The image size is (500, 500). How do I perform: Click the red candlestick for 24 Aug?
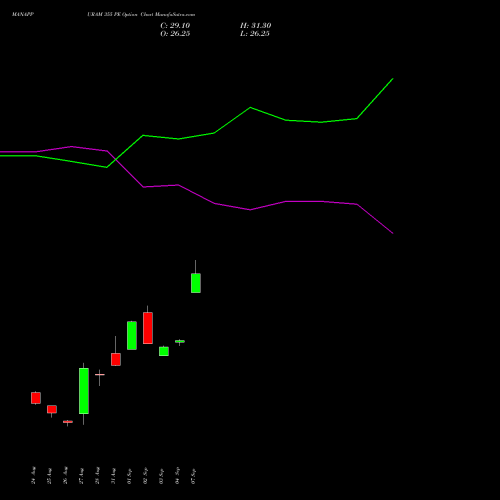pos(36,398)
